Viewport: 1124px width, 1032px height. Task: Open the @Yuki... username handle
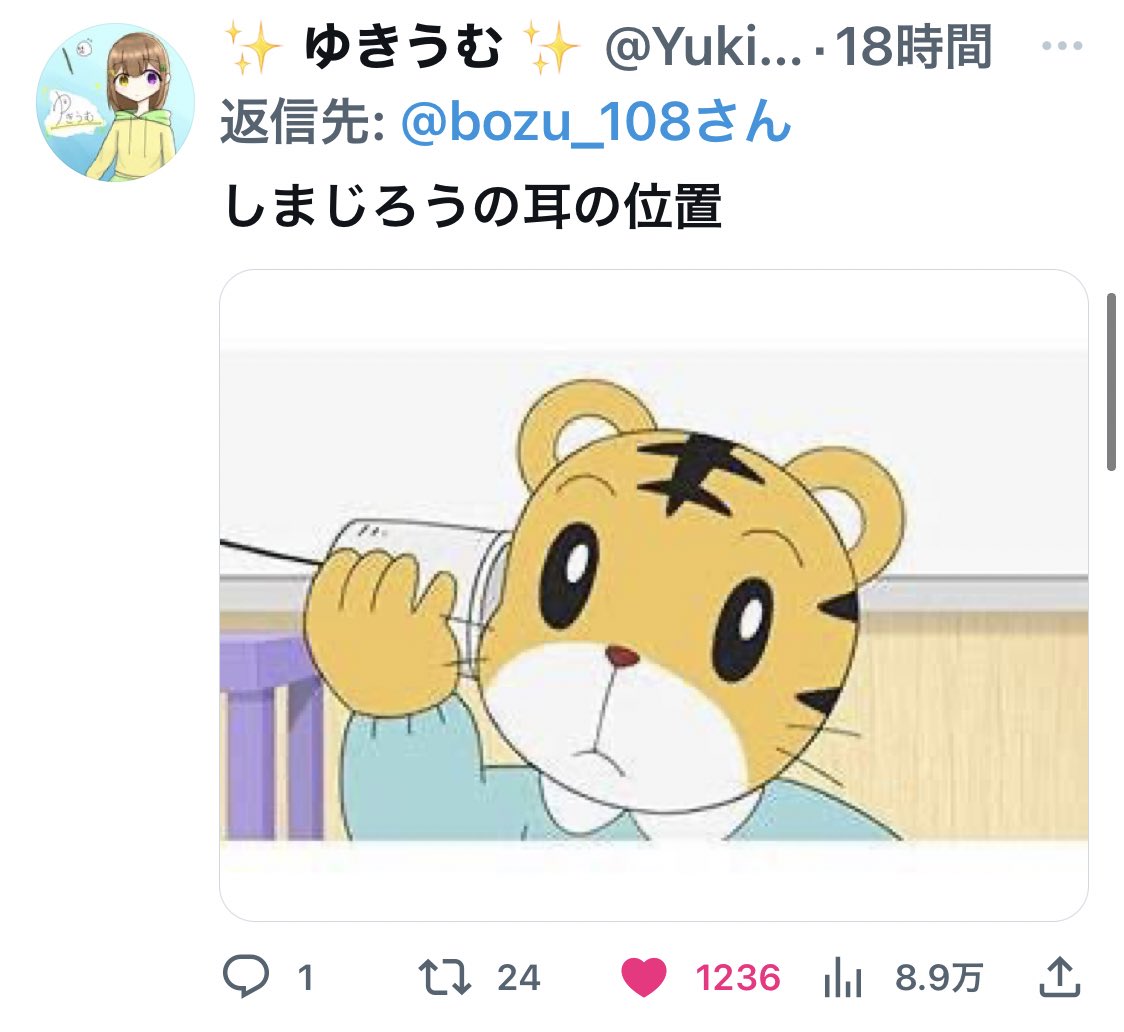click(x=702, y=47)
